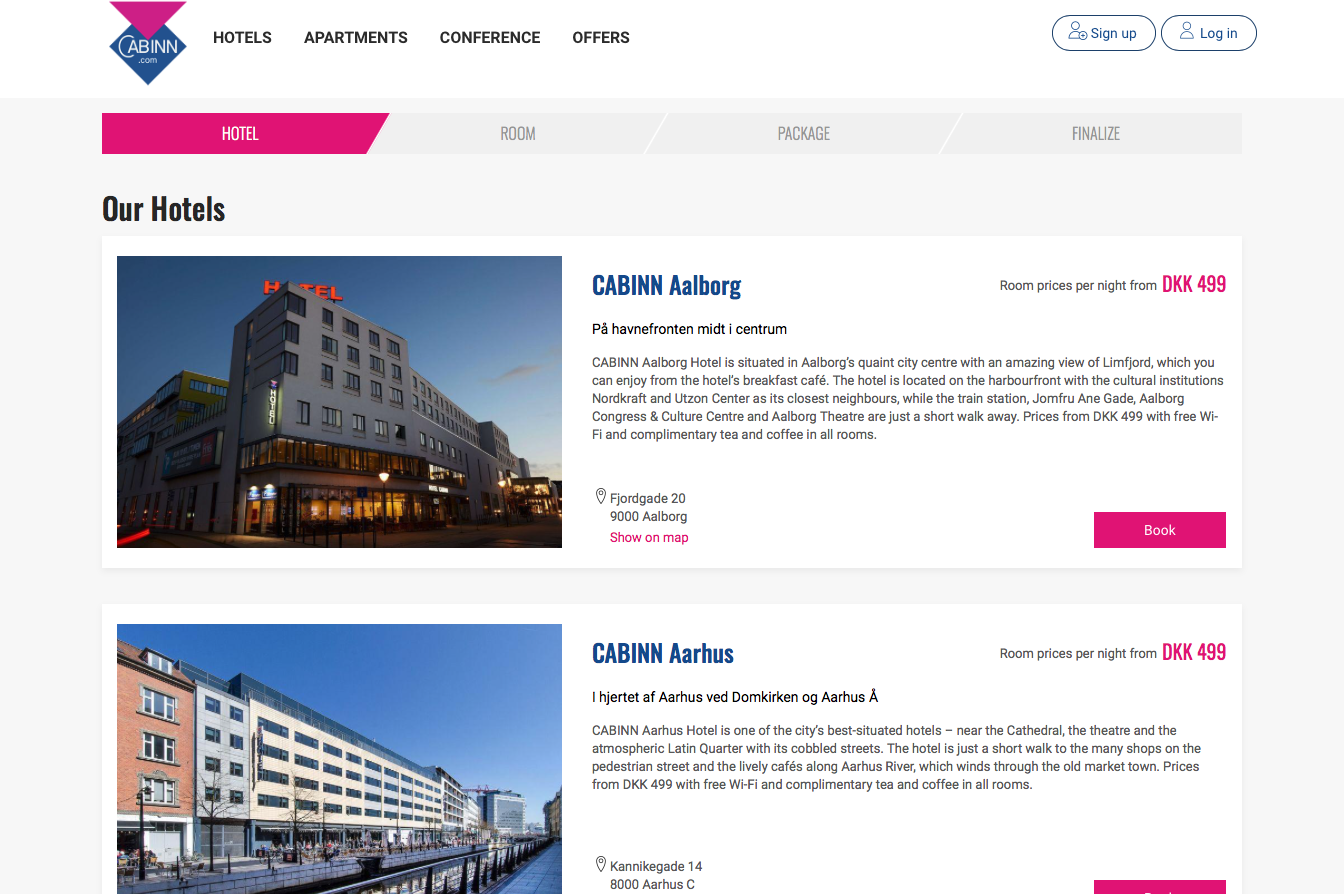Open the OFFERS menu item

click(601, 37)
